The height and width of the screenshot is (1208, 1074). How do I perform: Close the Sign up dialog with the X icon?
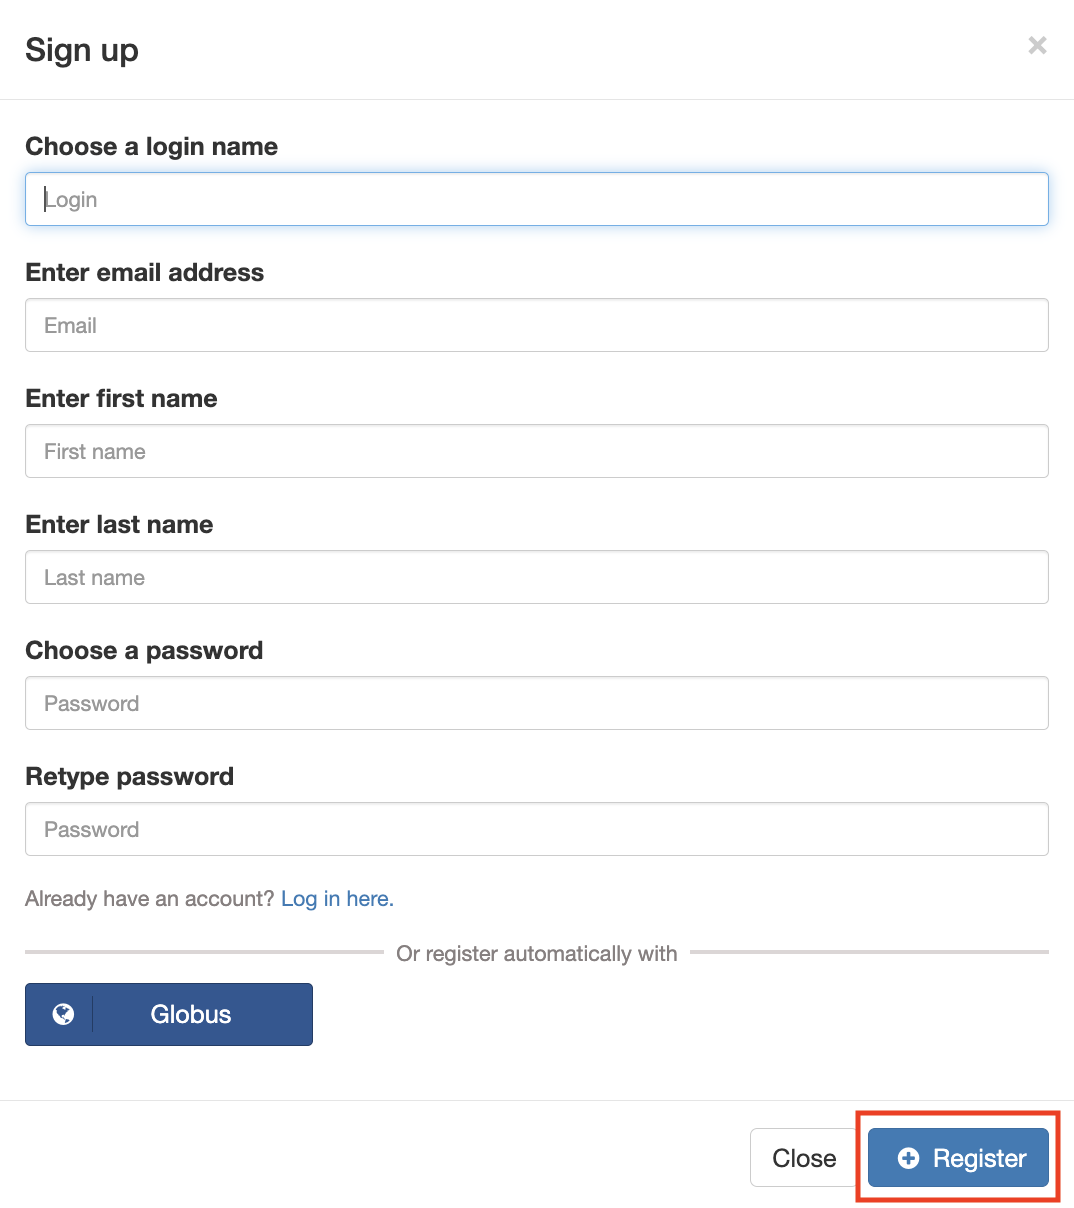click(x=1037, y=45)
